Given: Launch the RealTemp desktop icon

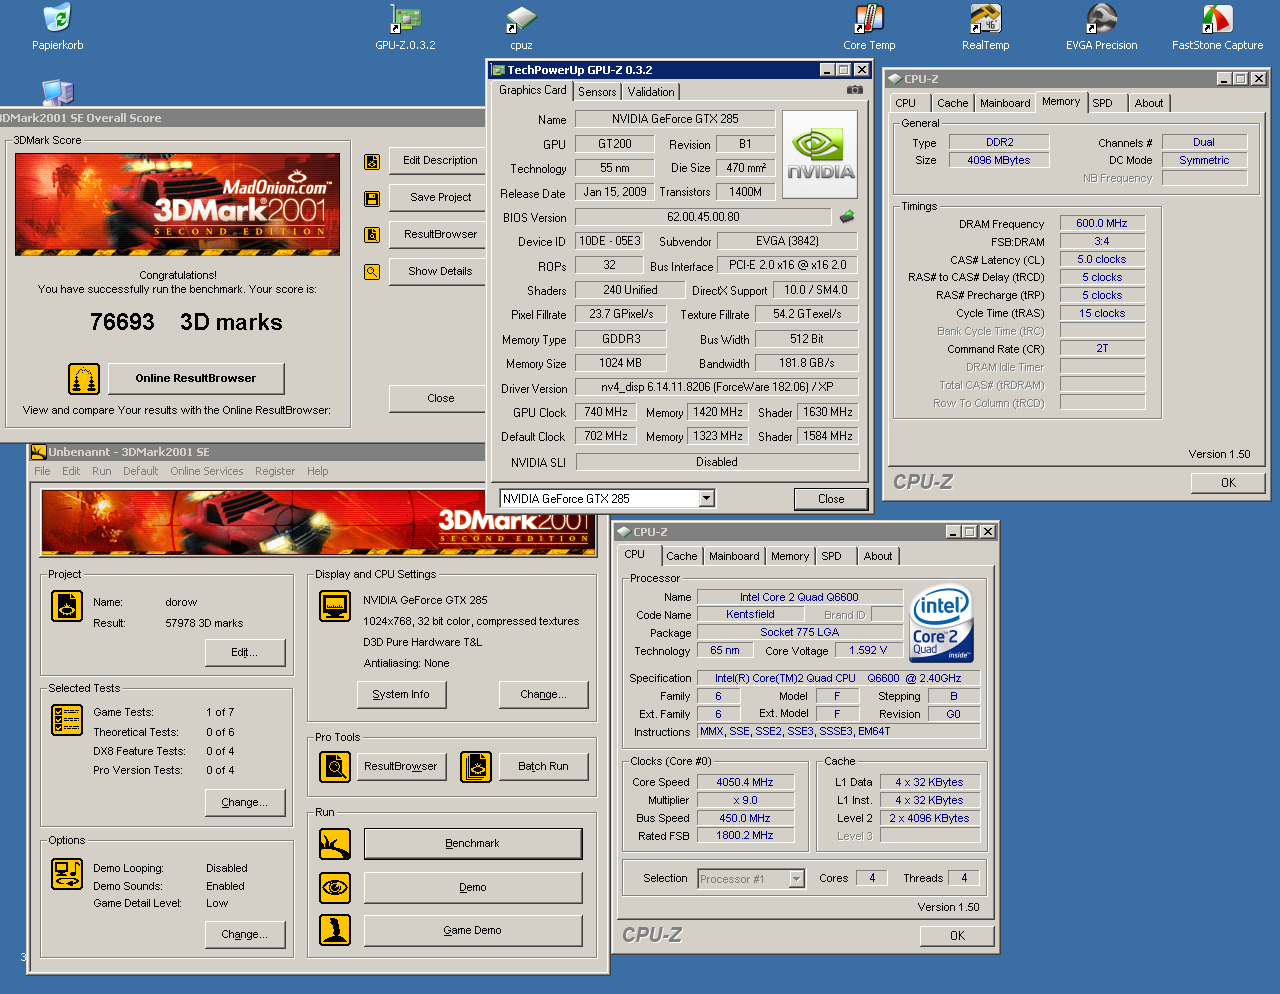Looking at the screenshot, I should (x=985, y=27).
